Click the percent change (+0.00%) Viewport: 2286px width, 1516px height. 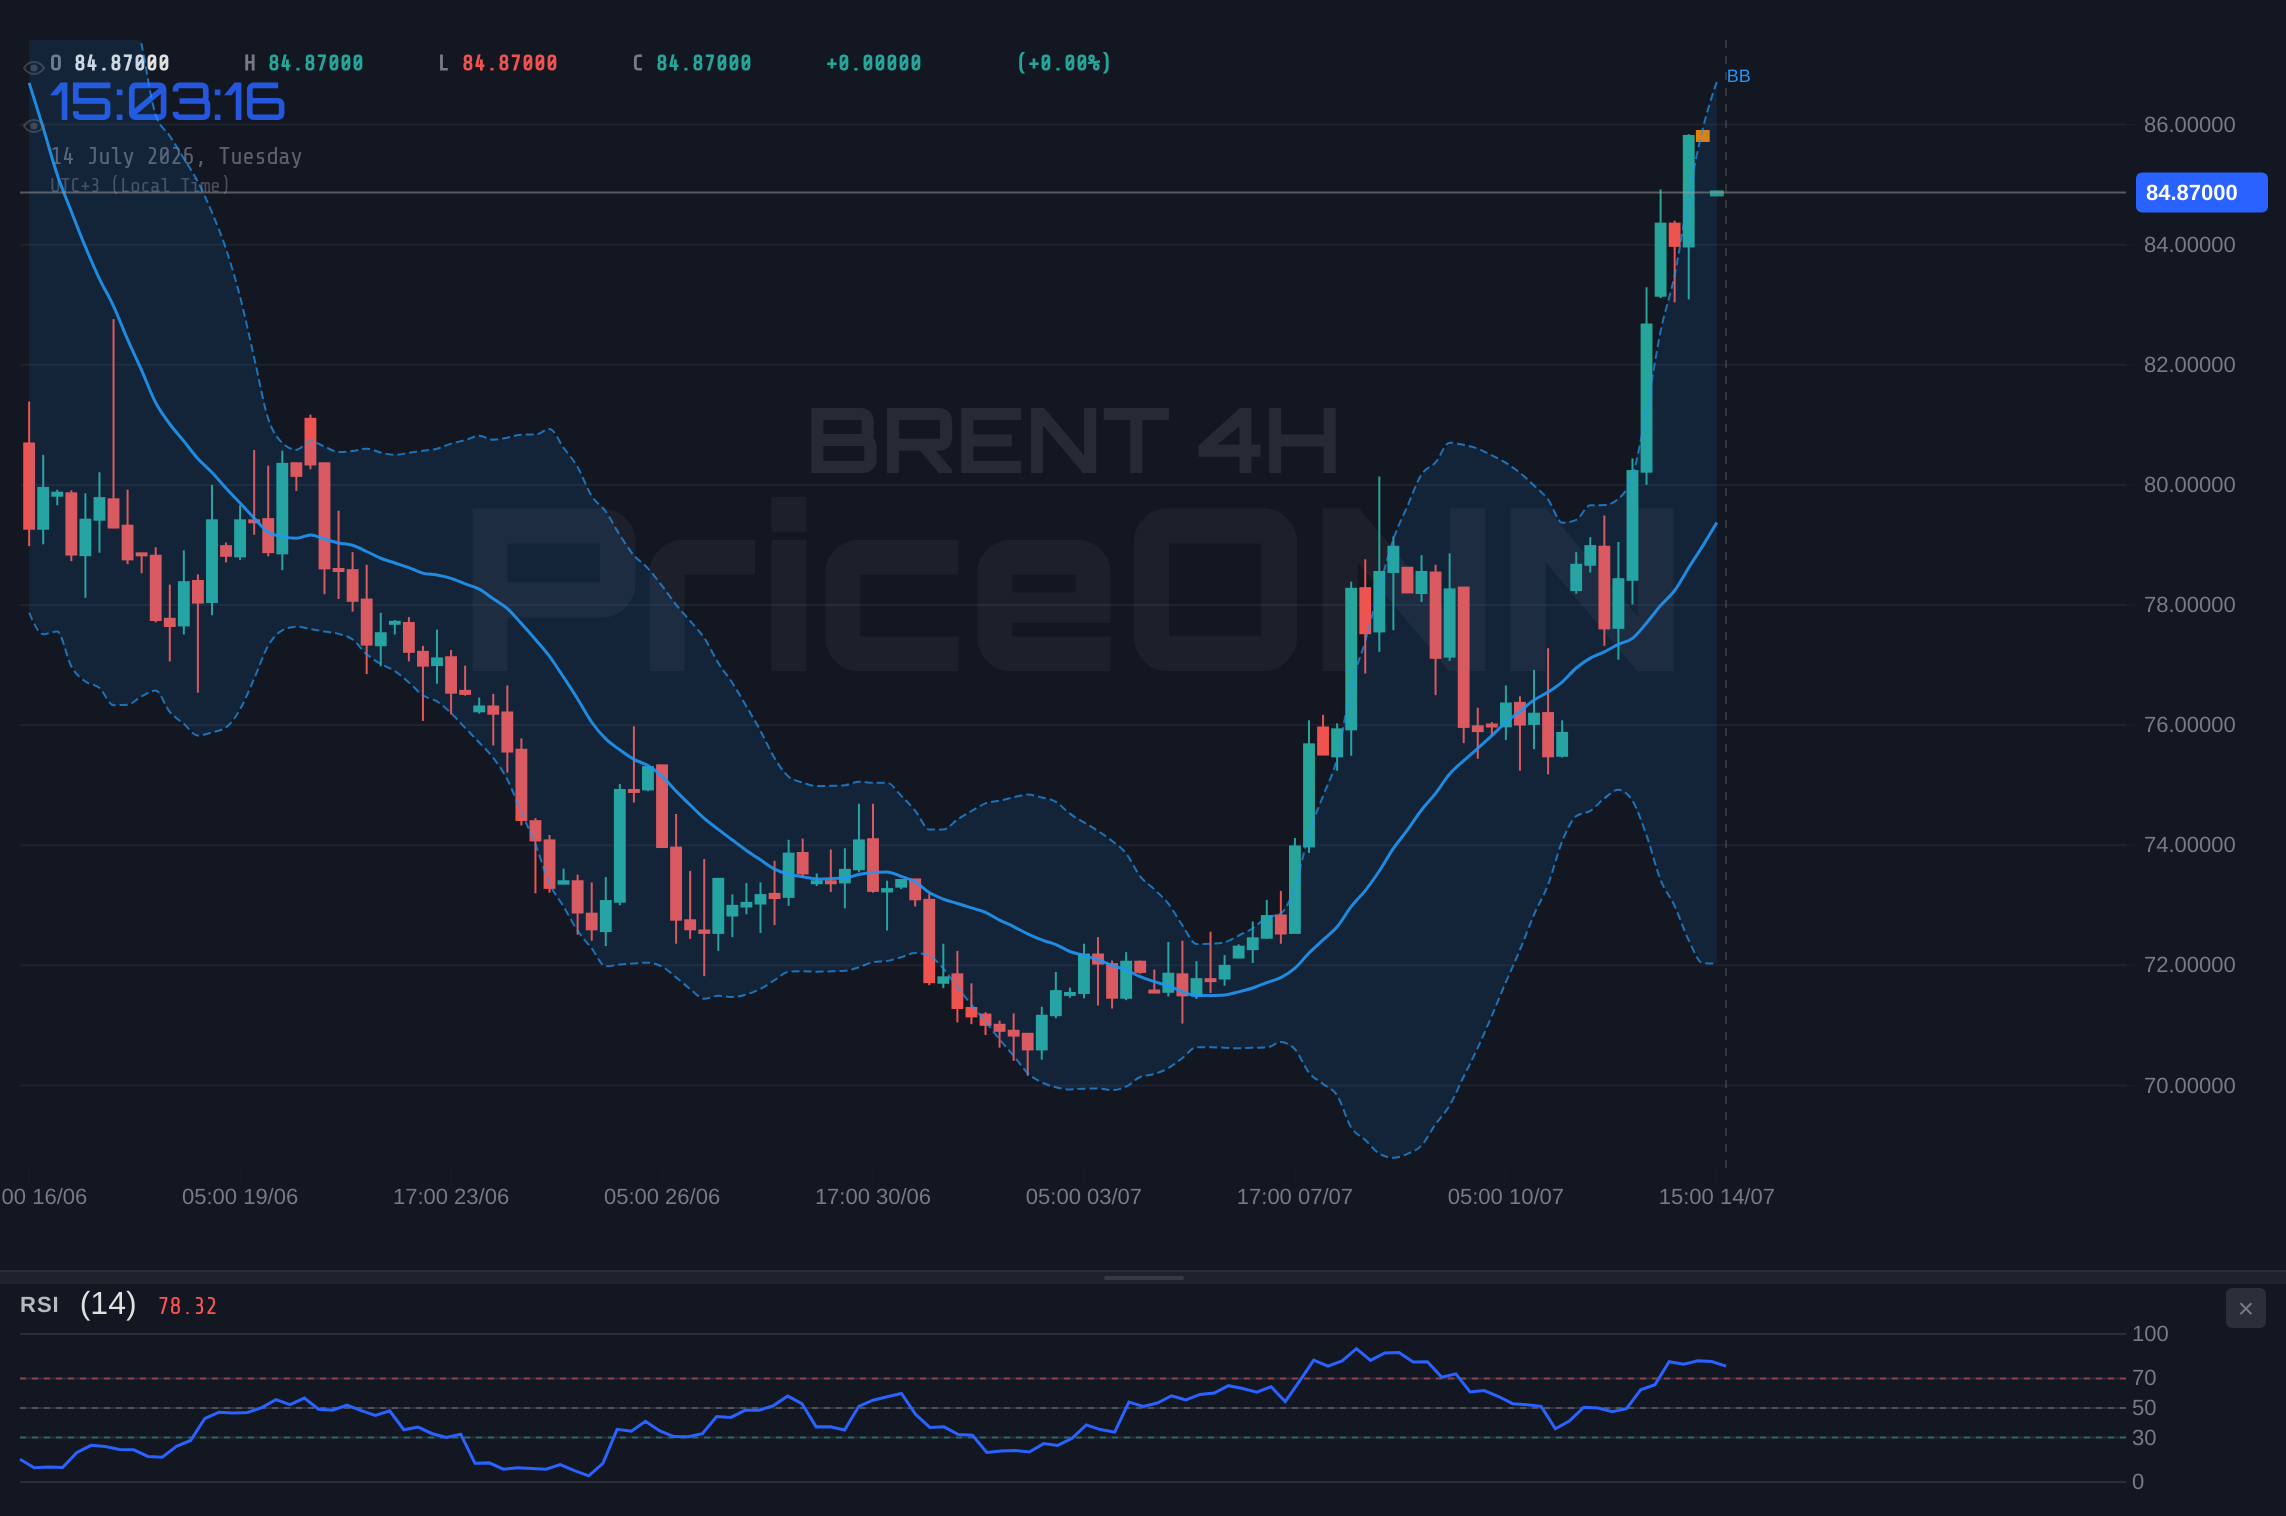1064,63
